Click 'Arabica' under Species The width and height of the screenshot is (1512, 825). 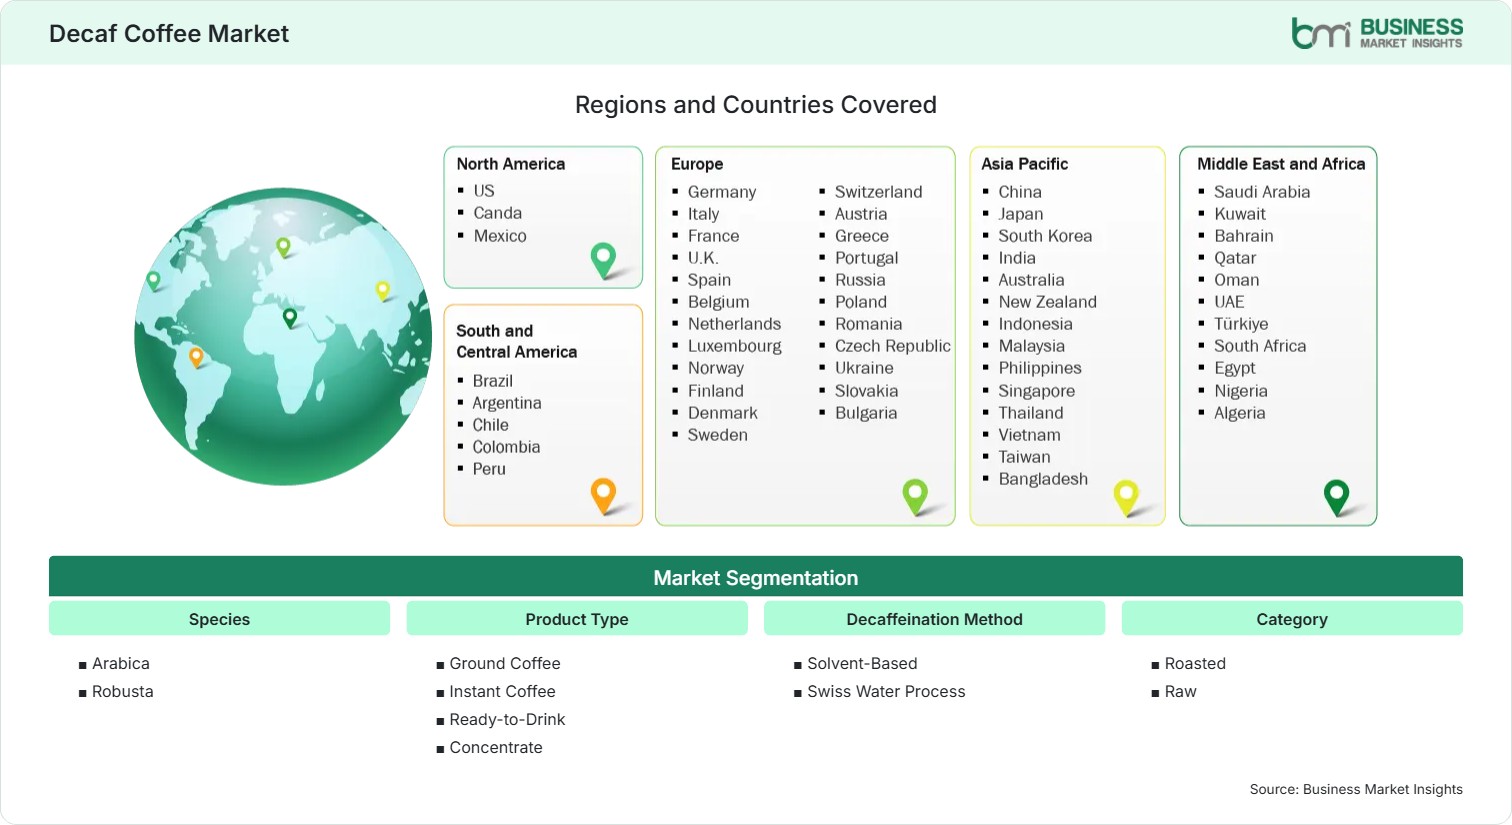(x=121, y=664)
